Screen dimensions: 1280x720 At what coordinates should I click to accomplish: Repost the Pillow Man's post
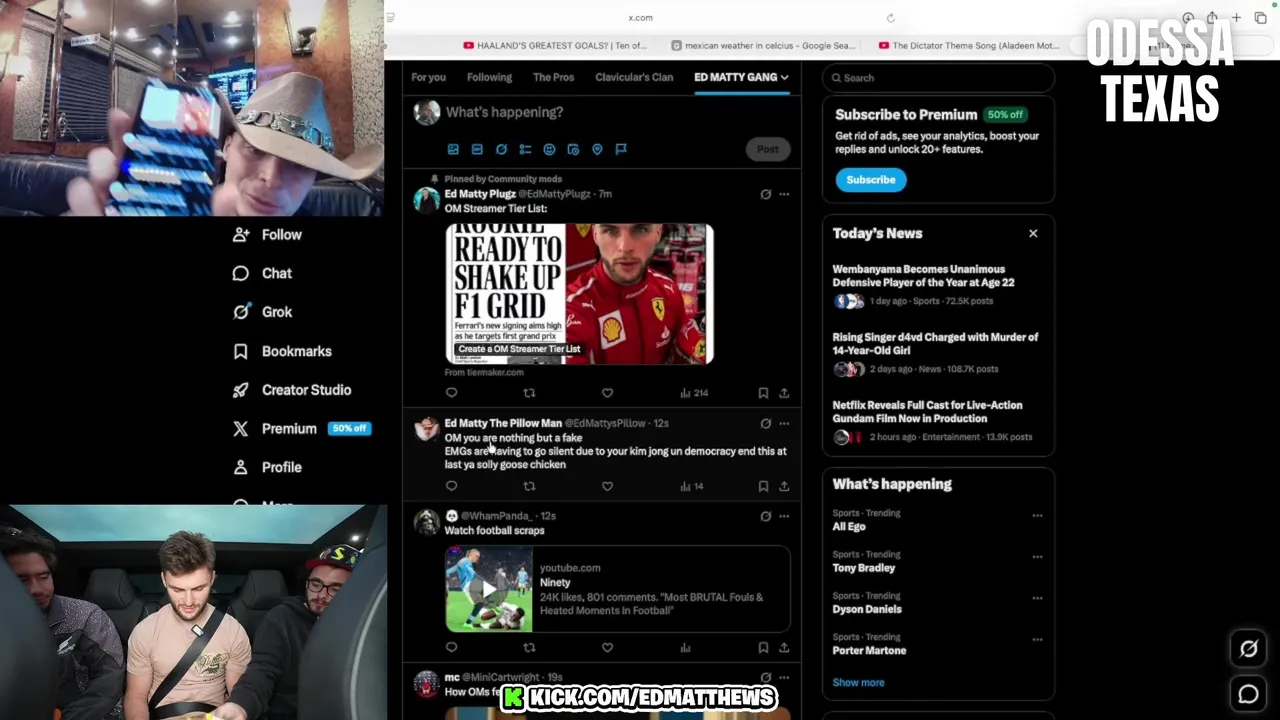[x=529, y=486]
